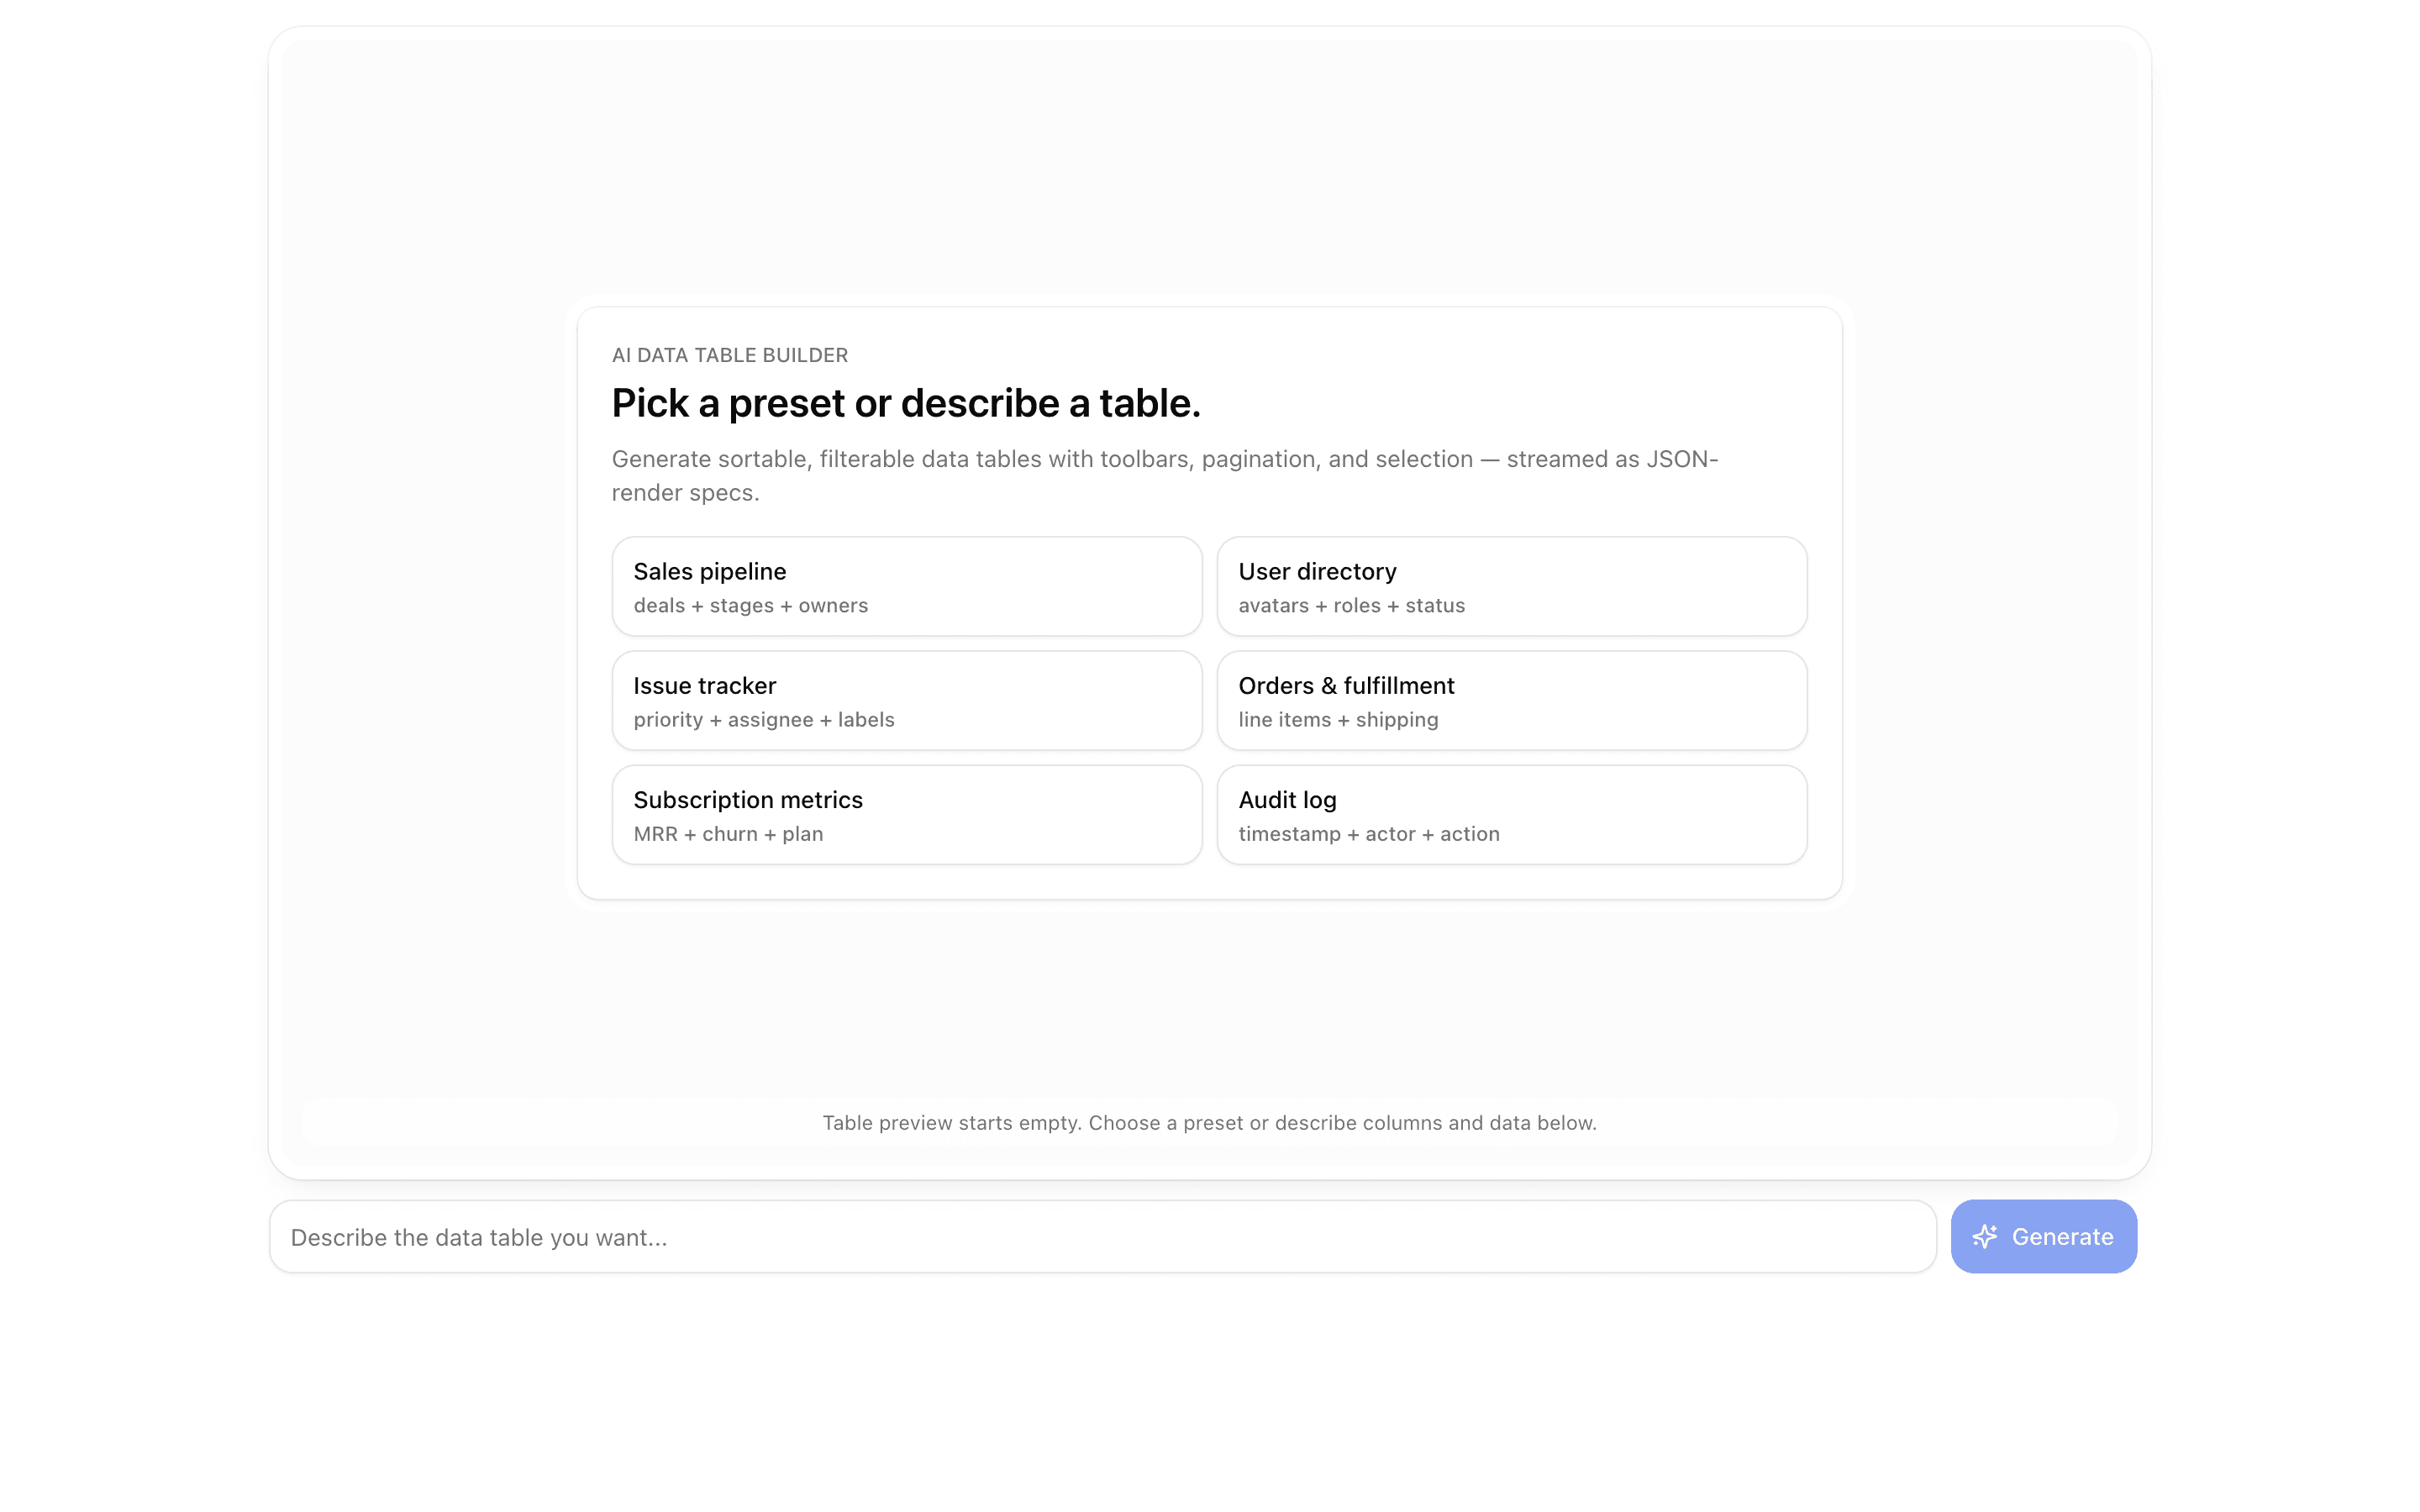Open the preset with MRR, churn and plan

[x=906, y=814]
